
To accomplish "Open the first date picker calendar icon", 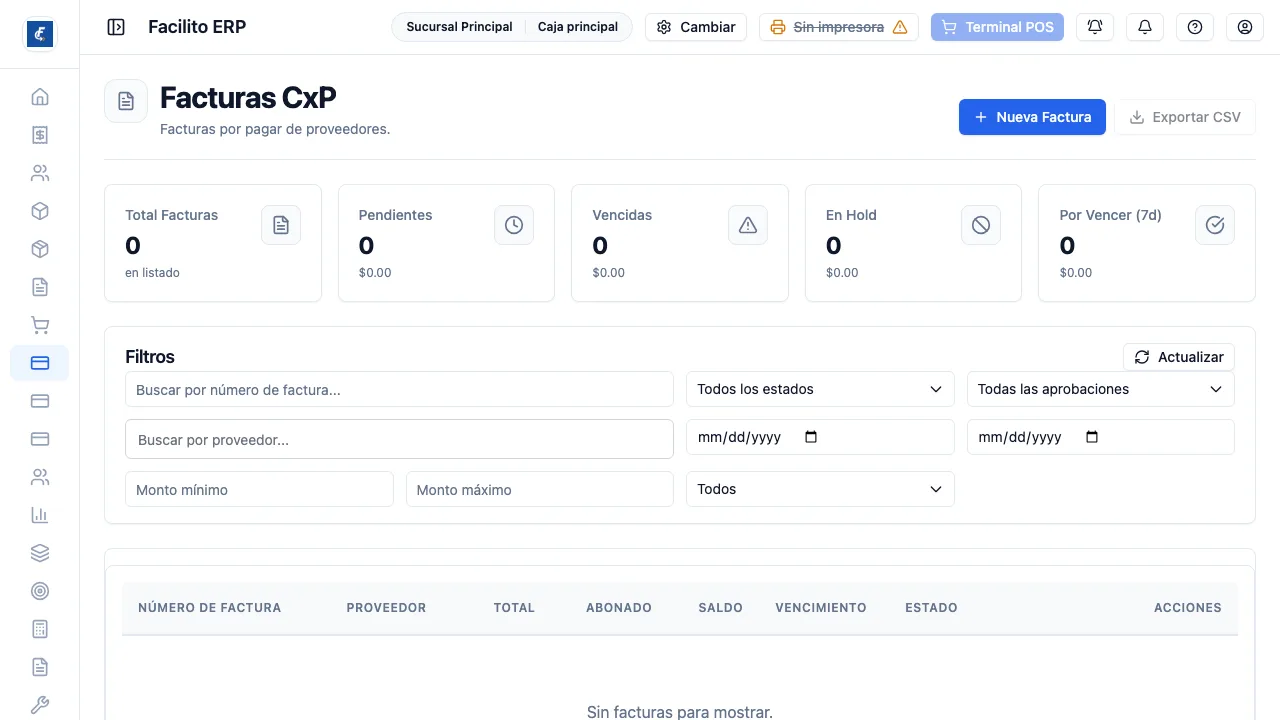I will (811, 437).
